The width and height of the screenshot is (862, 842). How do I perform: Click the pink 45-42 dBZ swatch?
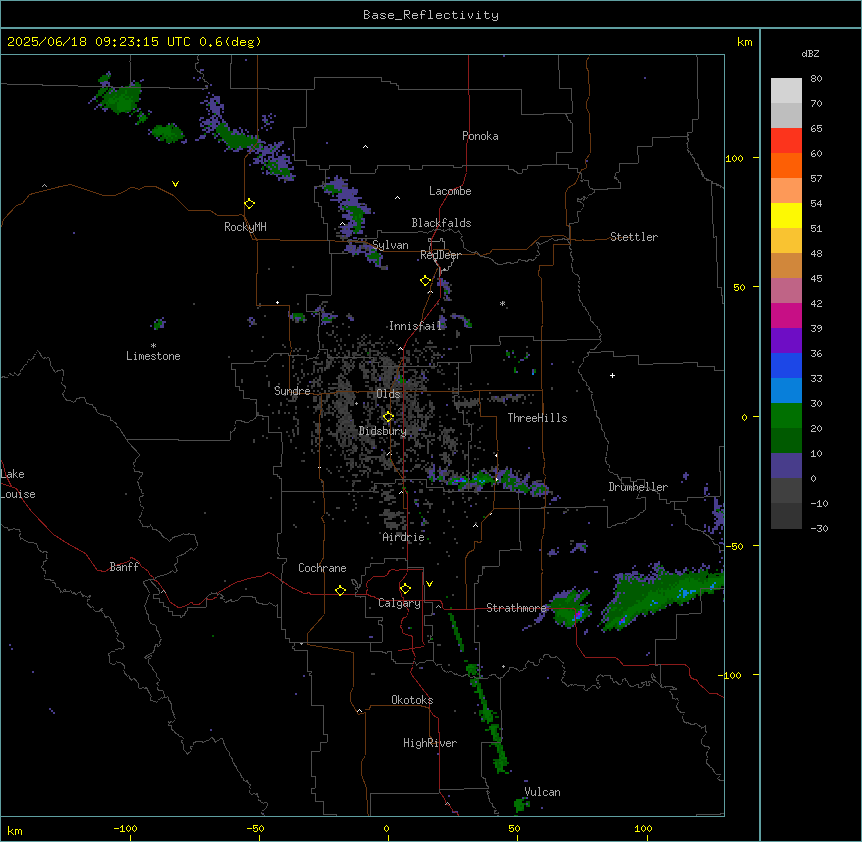[786, 291]
